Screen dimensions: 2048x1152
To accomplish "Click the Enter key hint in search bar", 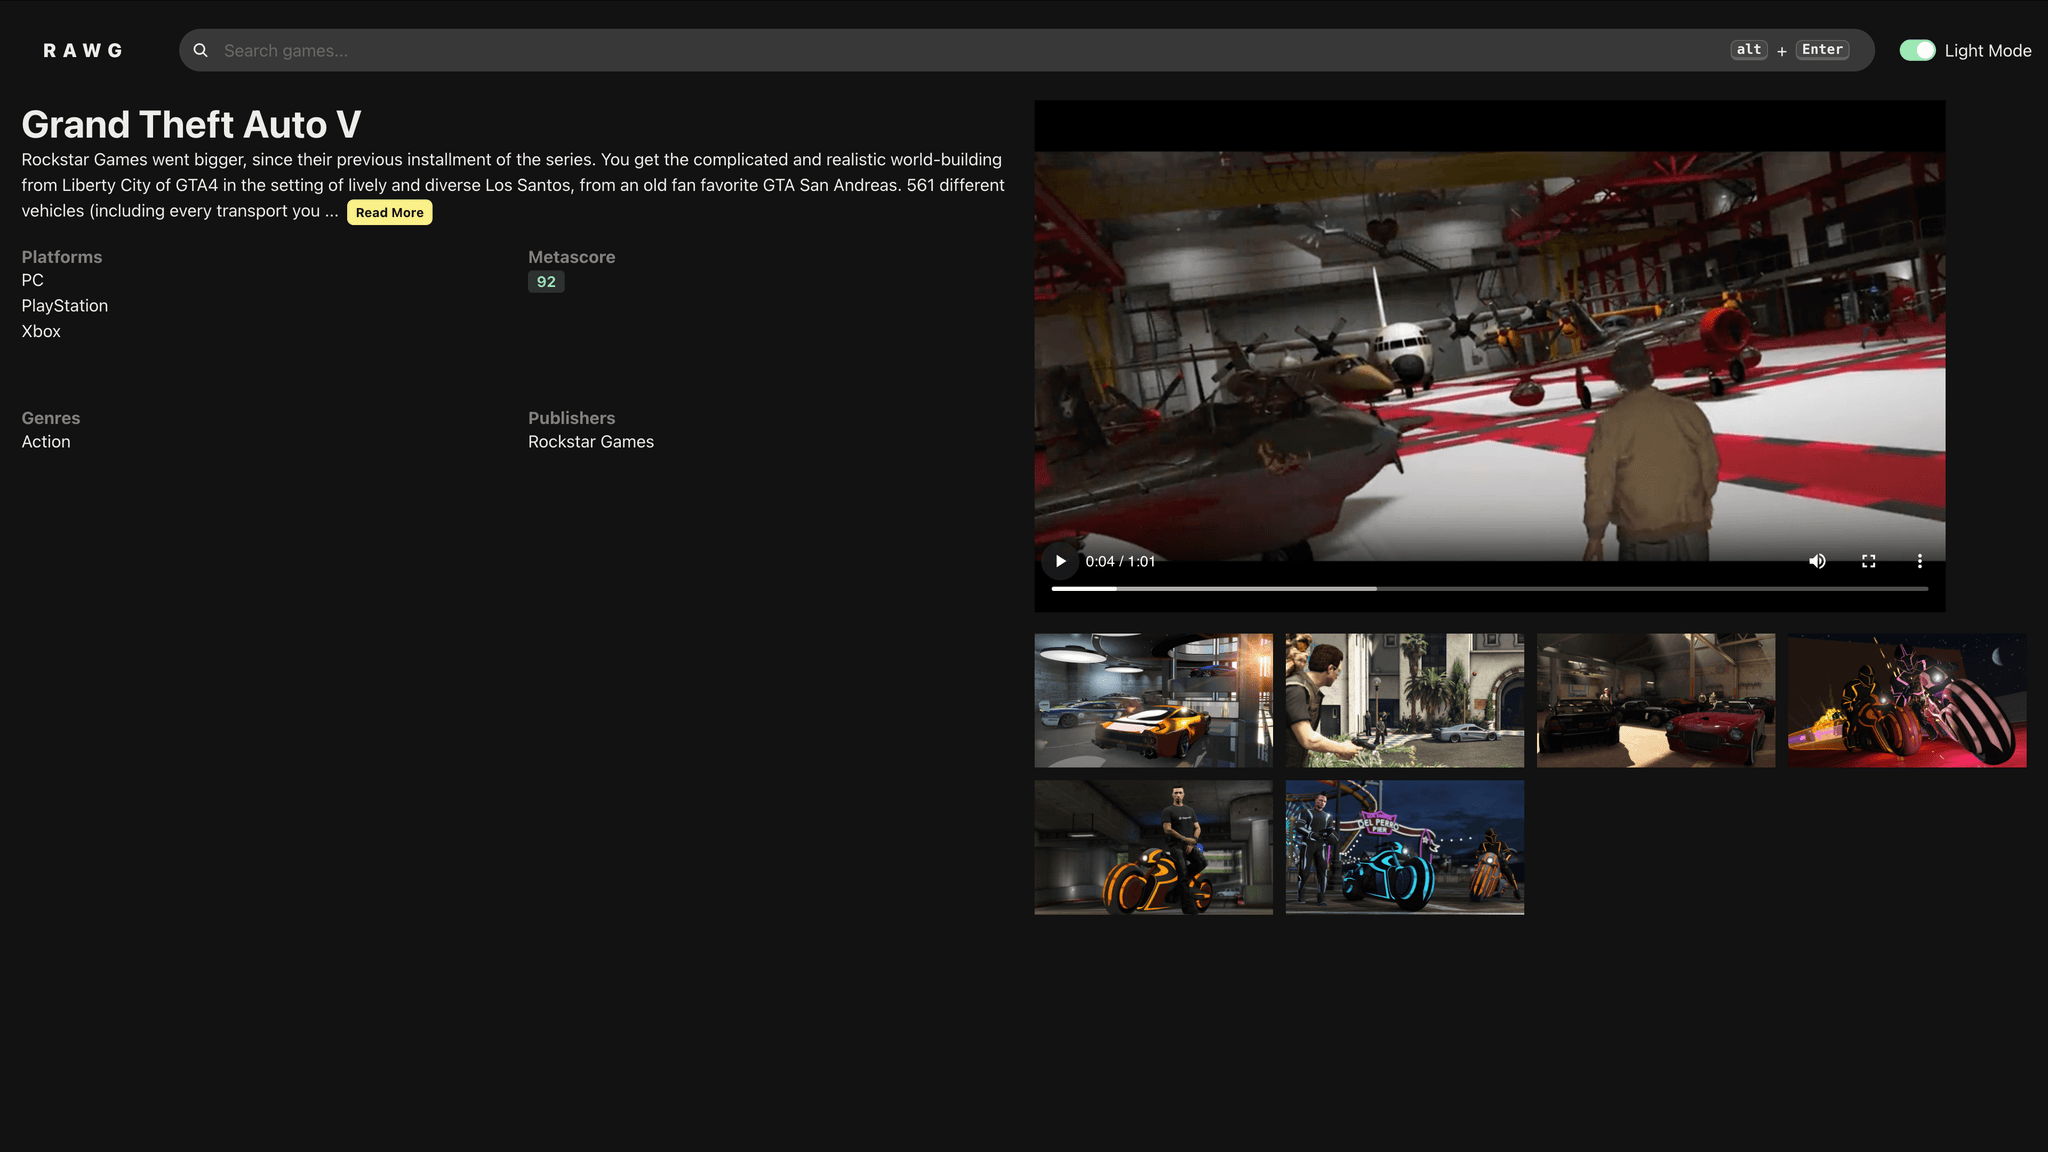I will pyautogui.click(x=1822, y=50).
